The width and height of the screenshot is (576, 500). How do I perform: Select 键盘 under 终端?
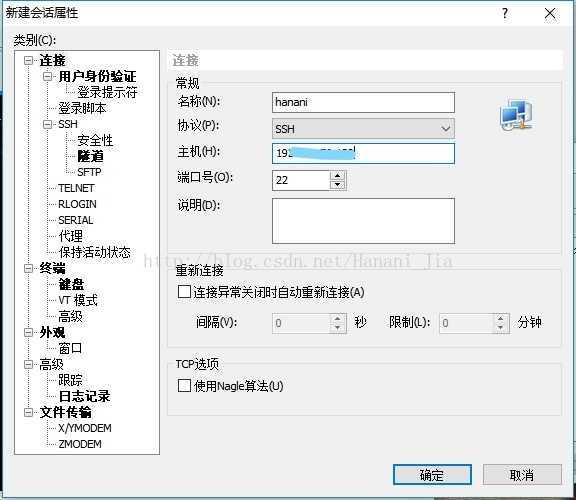pos(71,284)
